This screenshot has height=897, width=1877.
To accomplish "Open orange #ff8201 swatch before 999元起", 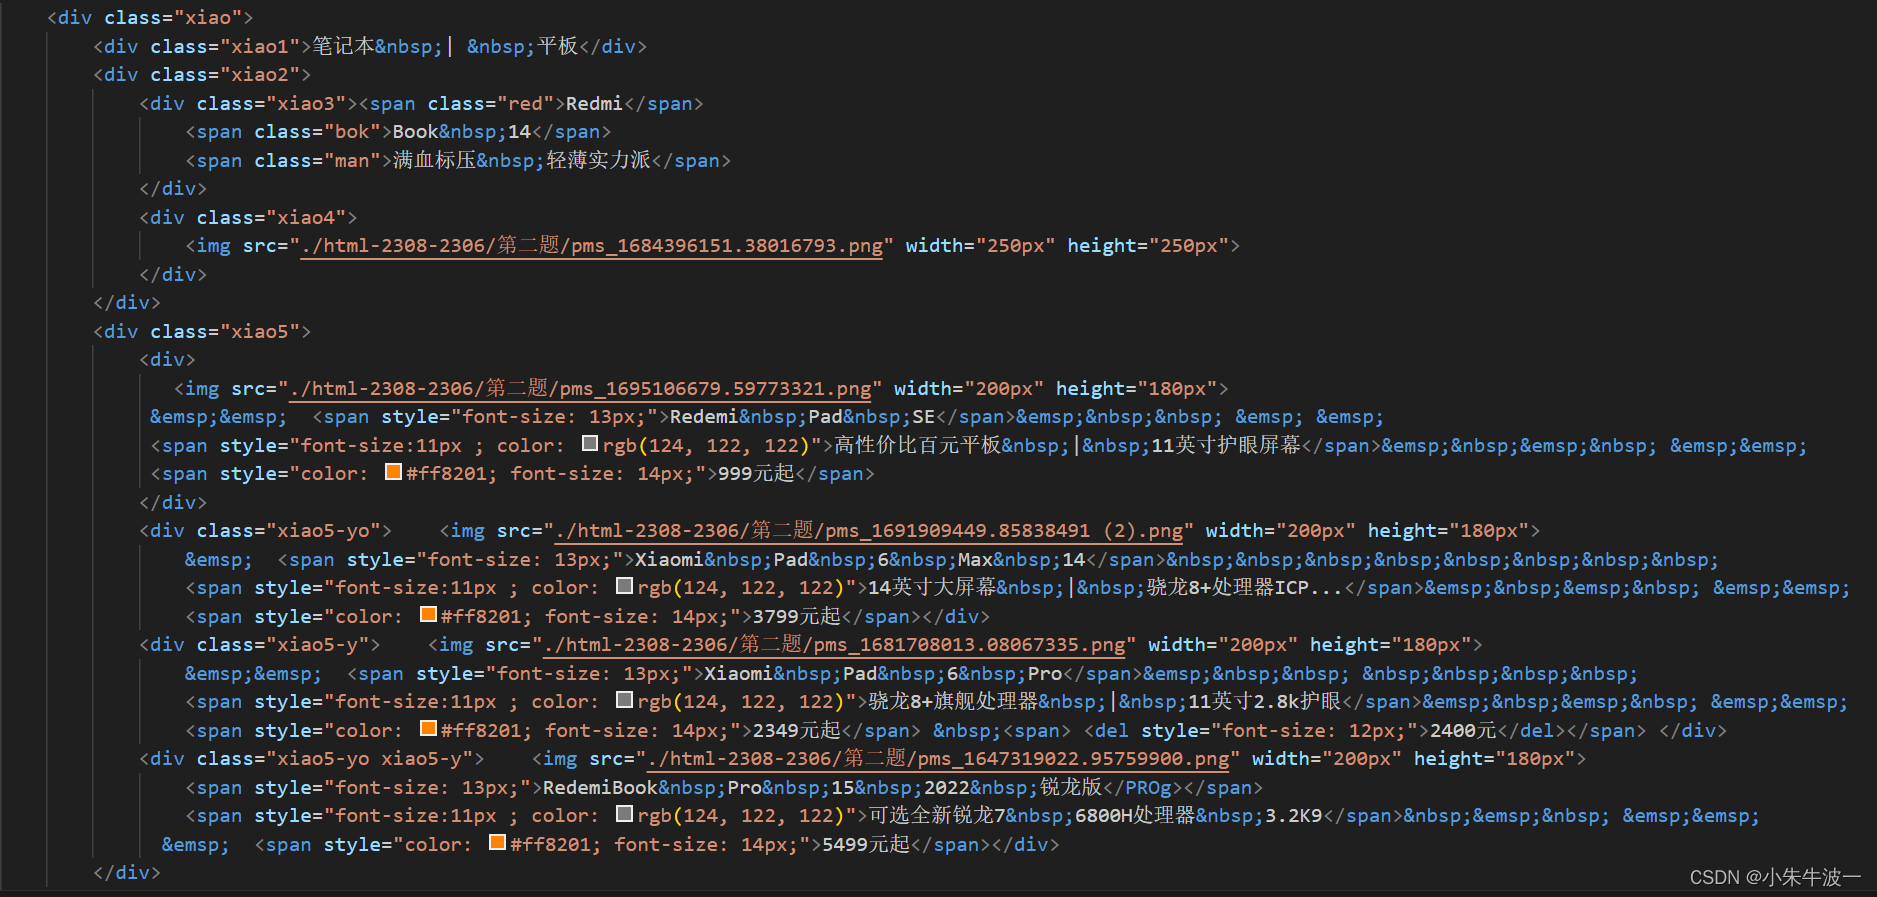I will (x=393, y=472).
